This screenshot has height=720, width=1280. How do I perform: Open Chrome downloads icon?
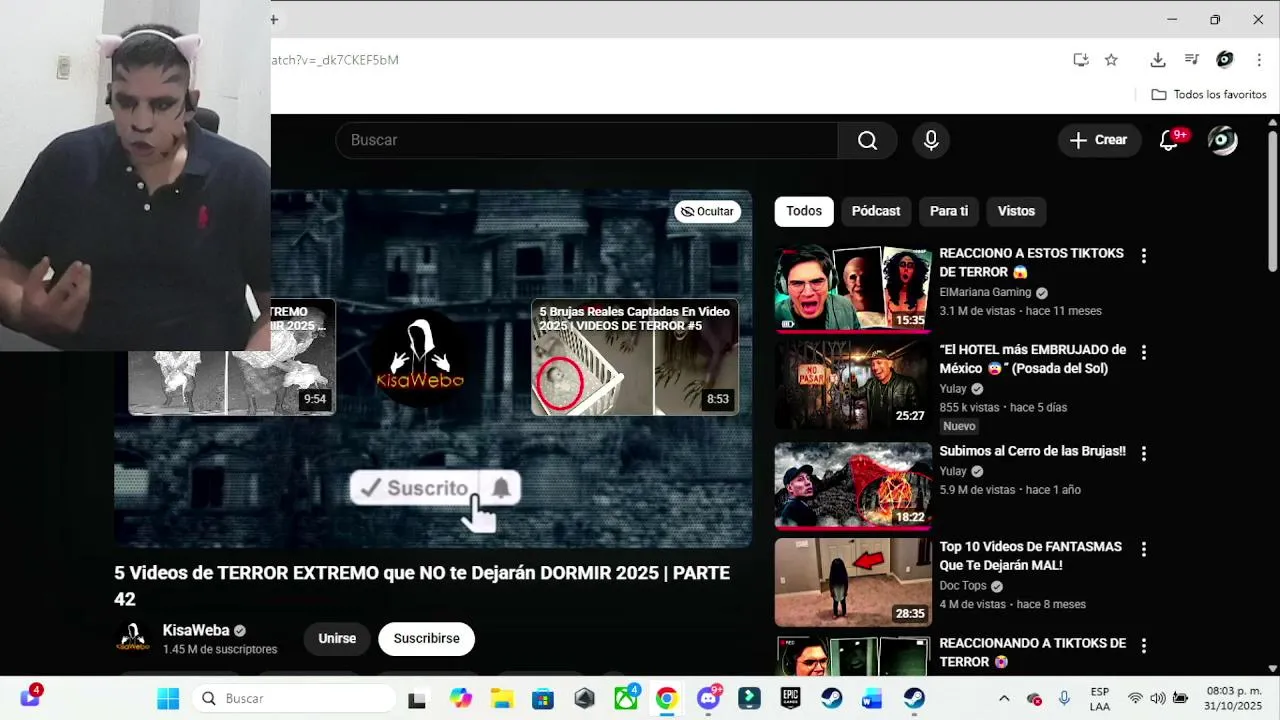(x=1158, y=60)
